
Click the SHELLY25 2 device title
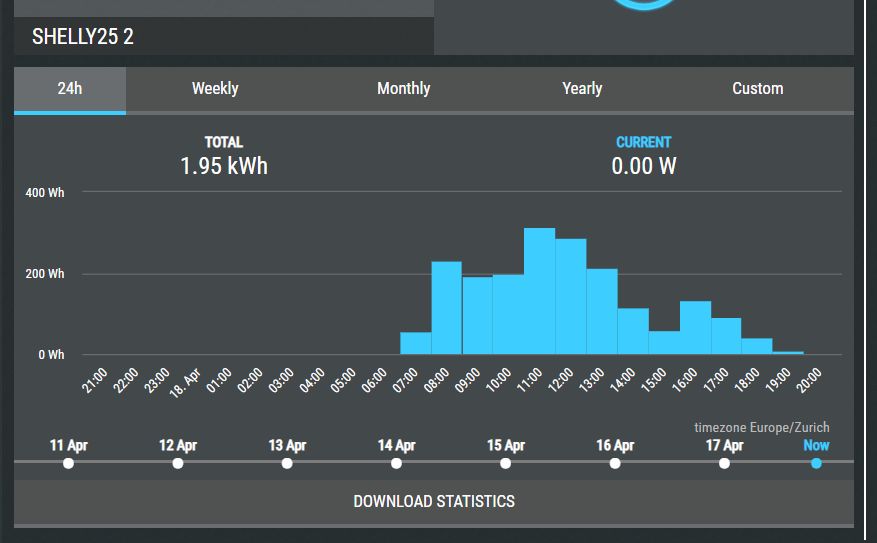83,37
